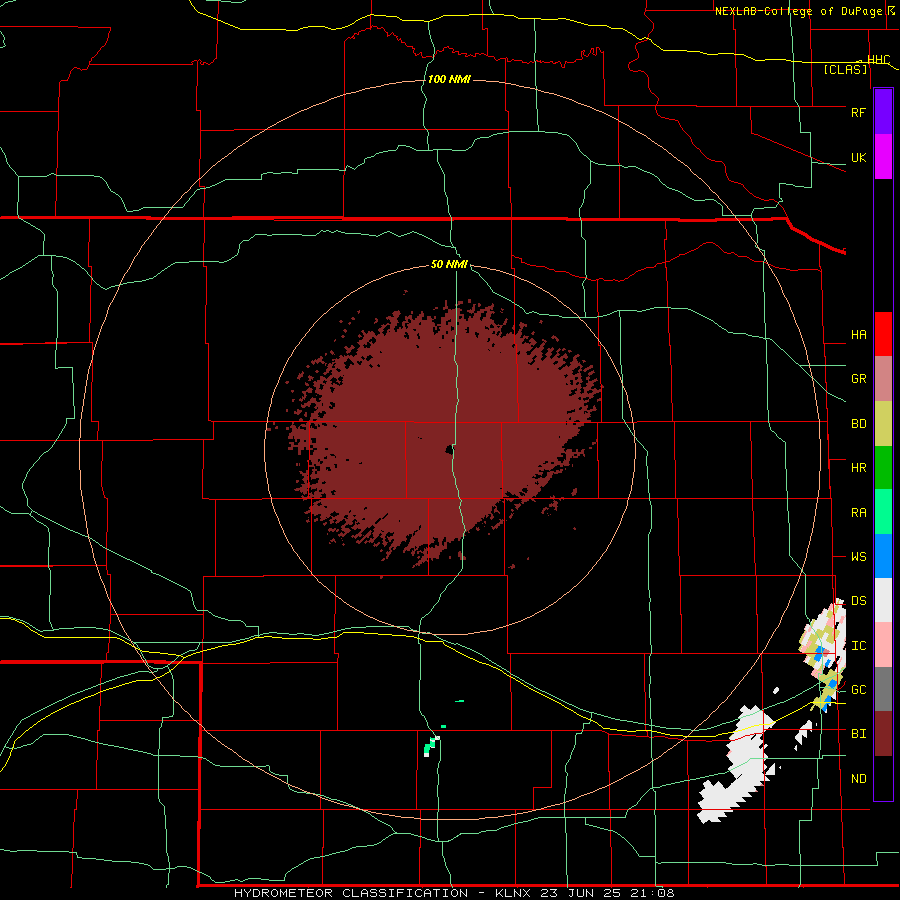Image resolution: width=900 pixels, height=900 pixels.
Task: Click the HA legend label
Action: [x=858, y=335]
